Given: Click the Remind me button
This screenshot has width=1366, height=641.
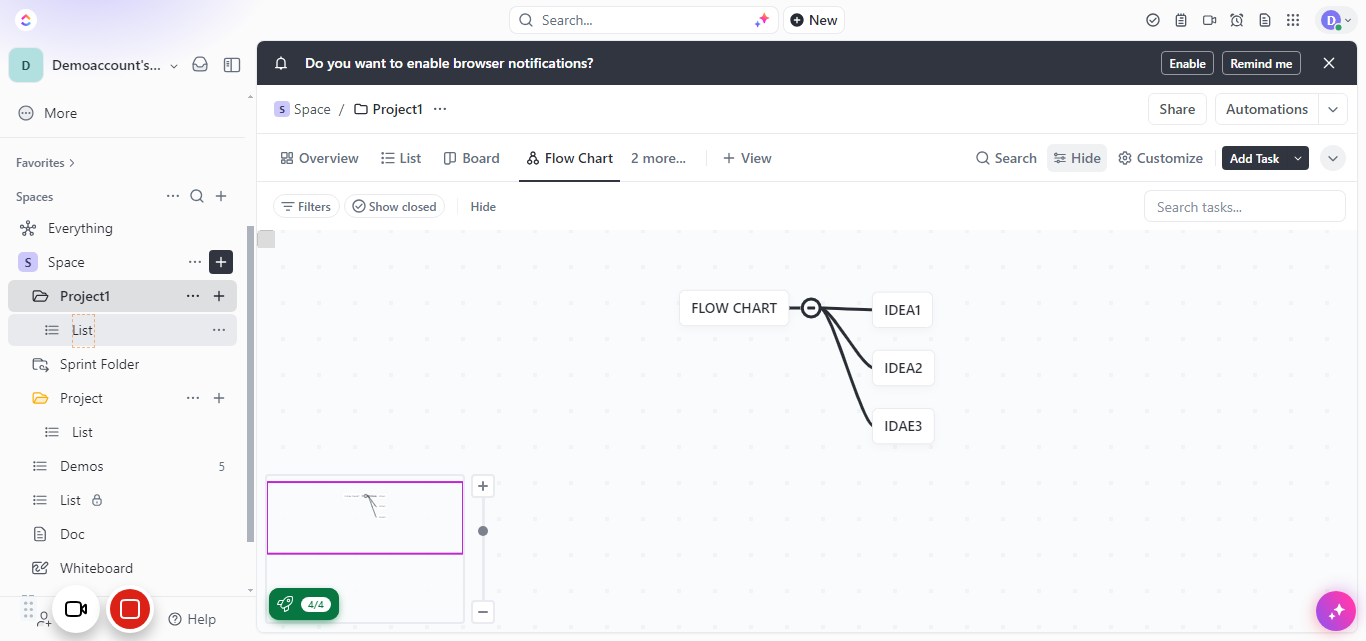Looking at the screenshot, I should [x=1261, y=63].
